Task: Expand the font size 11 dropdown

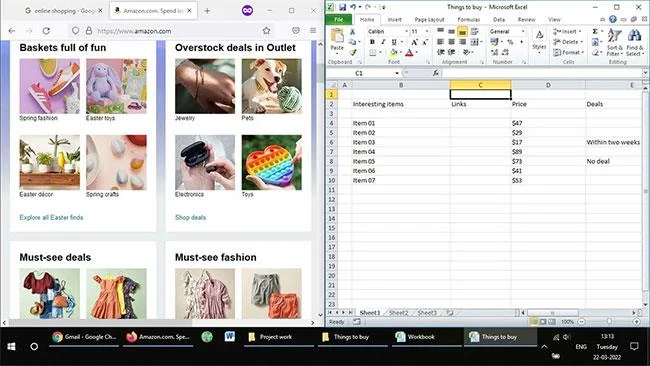Action: coord(427,32)
